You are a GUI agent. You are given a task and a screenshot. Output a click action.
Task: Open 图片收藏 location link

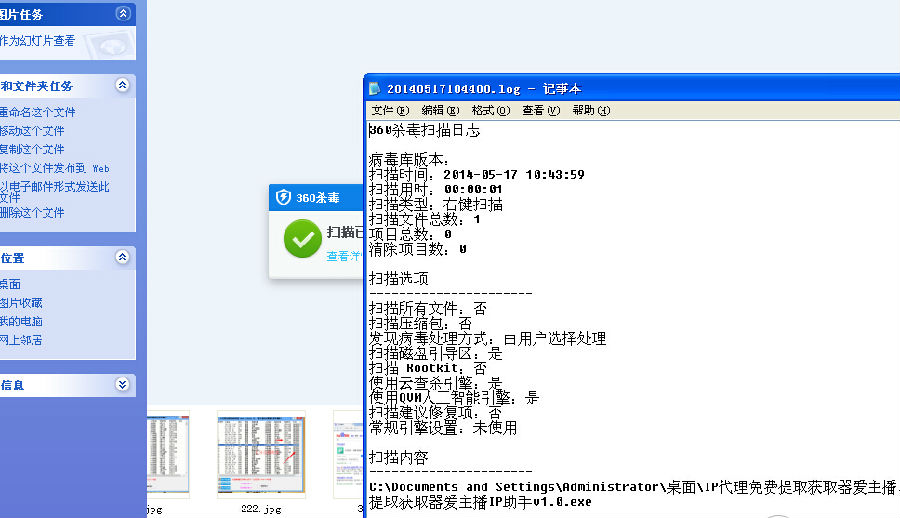[x=22, y=302]
